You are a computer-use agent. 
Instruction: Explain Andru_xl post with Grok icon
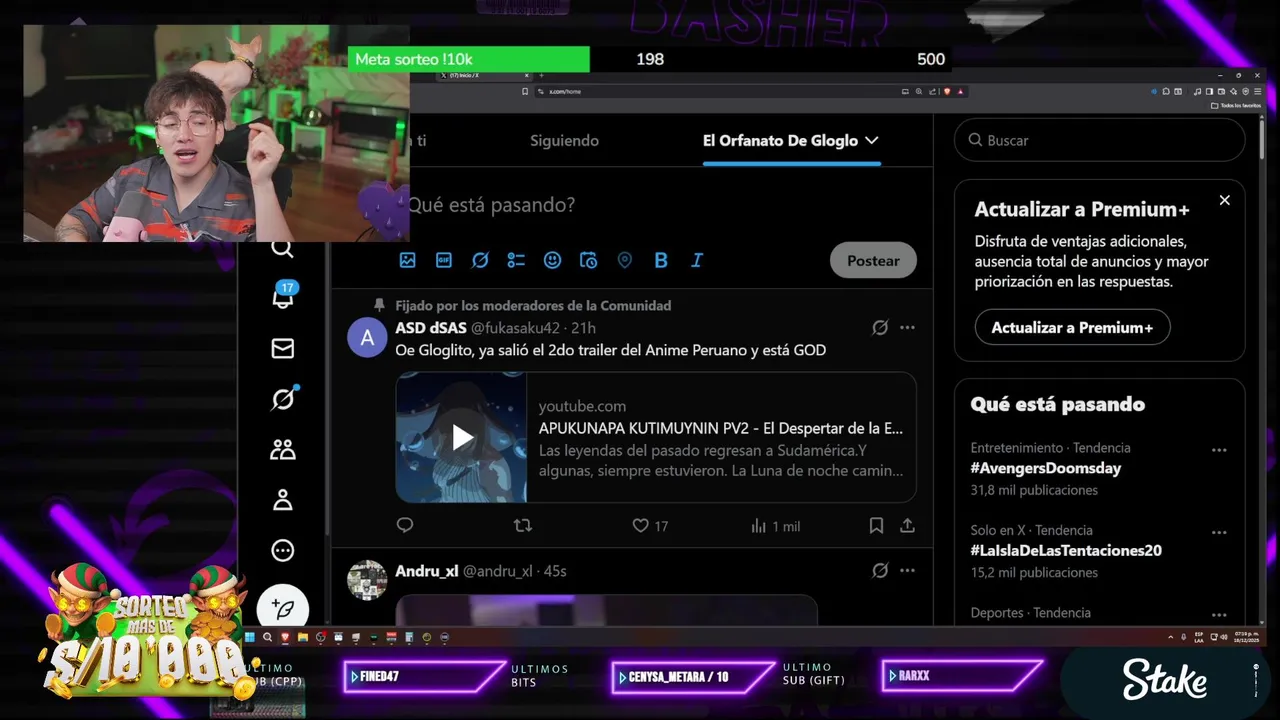coord(880,570)
